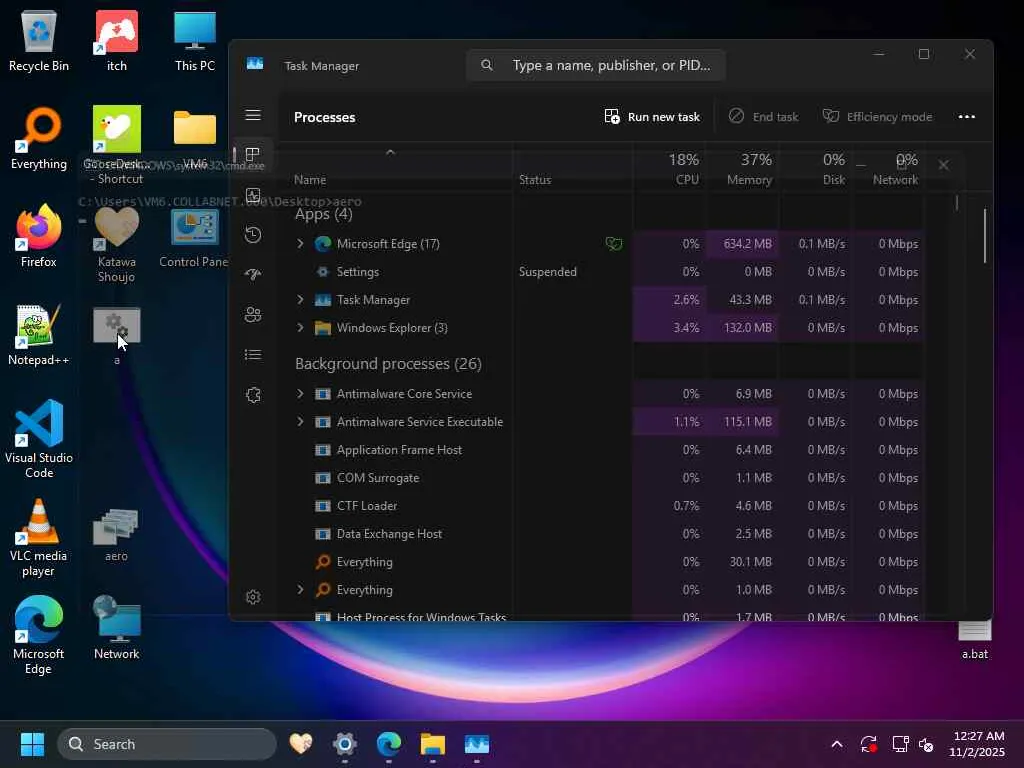Select the Control Panel desktop icon
The height and width of the screenshot is (768, 1024).
(x=195, y=238)
